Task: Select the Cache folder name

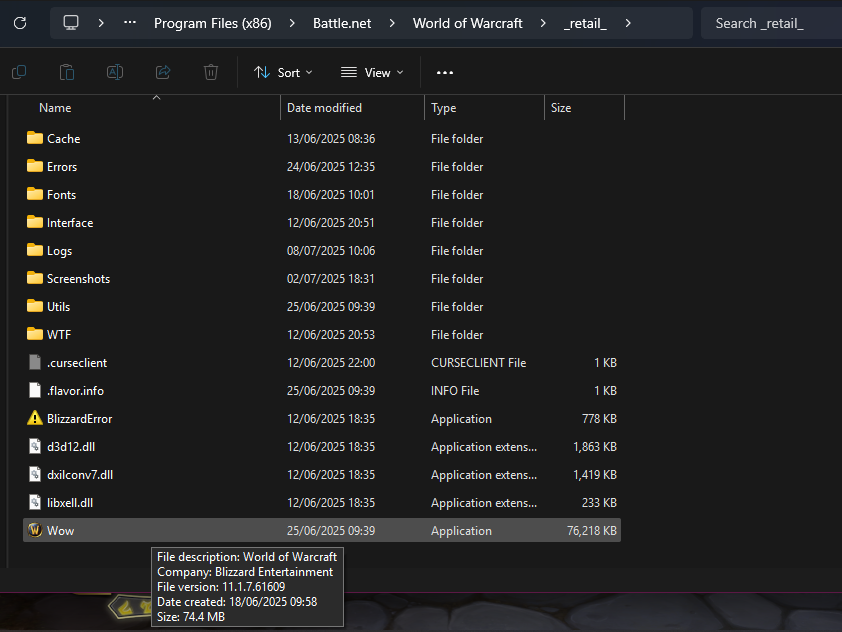Action: tap(63, 139)
